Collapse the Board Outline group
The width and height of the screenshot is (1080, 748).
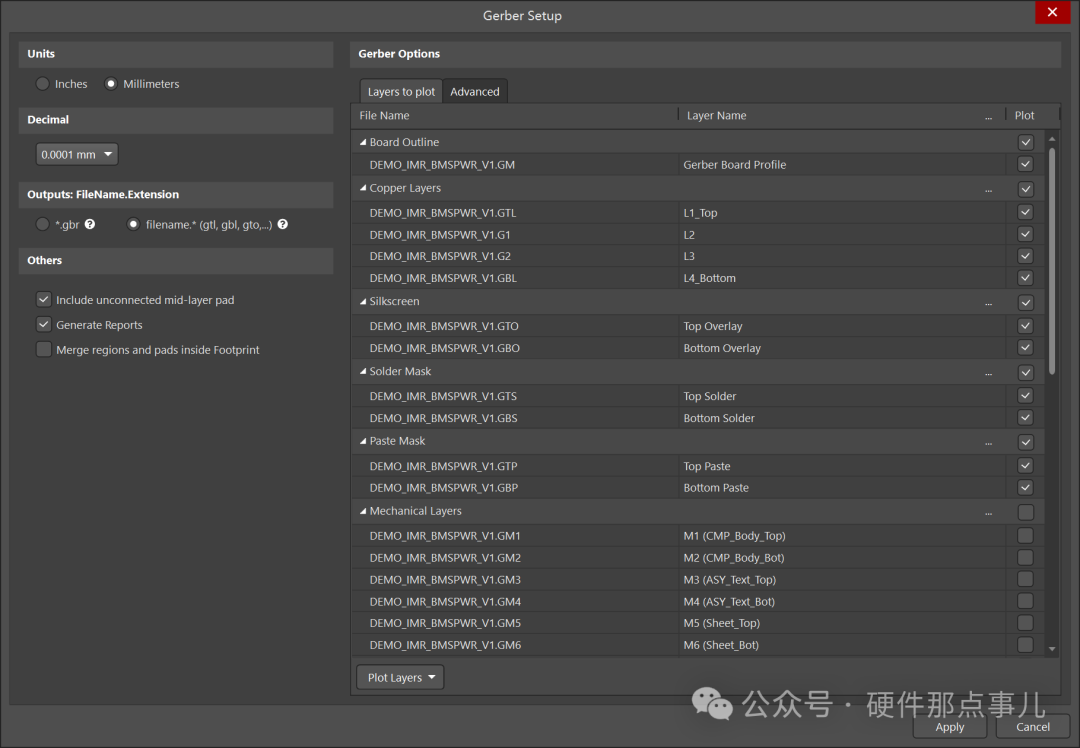point(363,142)
